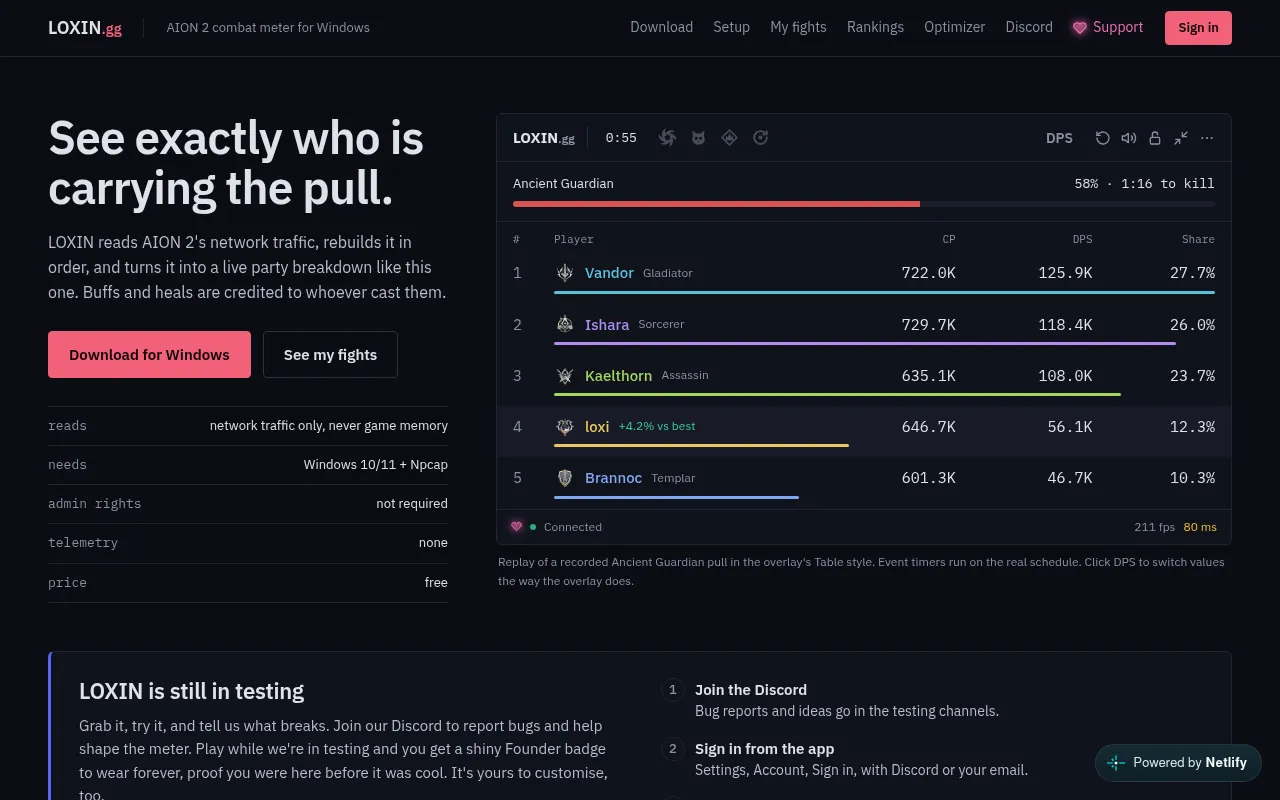Open the overlay three-dots menu
This screenshot has width=1280, height=800.
[1207, 138]
